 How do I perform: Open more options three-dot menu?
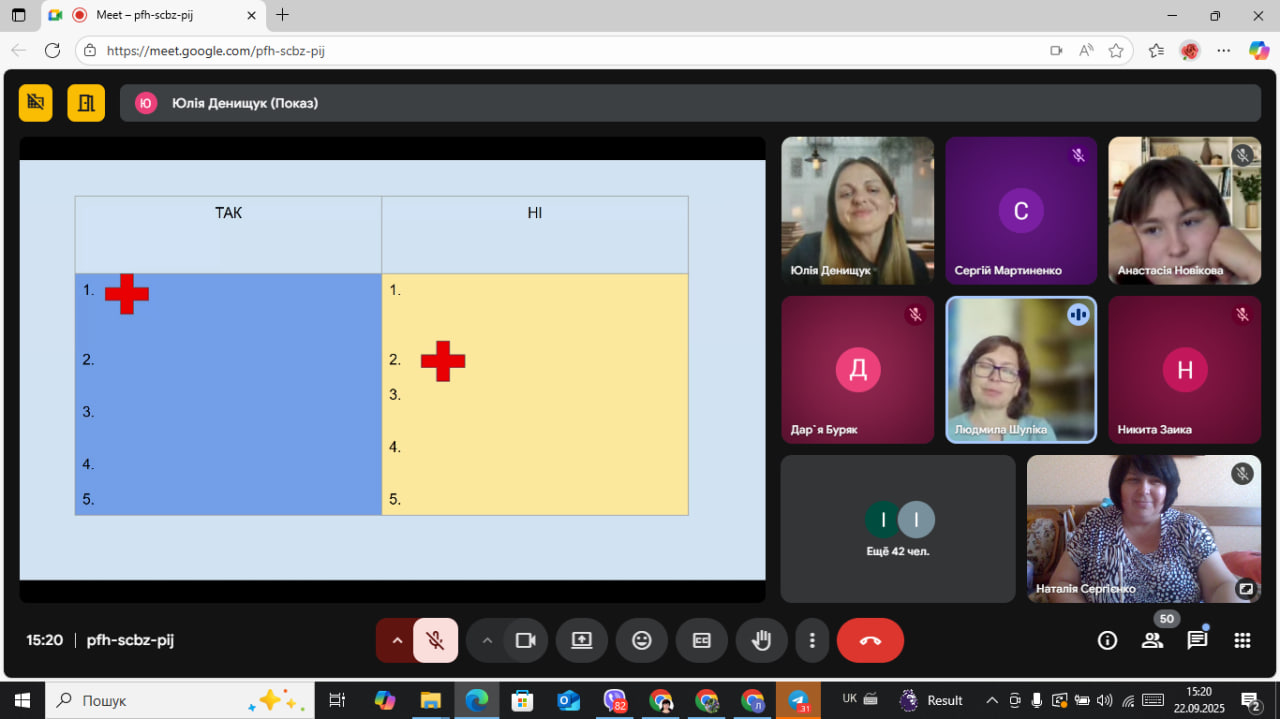812,641
